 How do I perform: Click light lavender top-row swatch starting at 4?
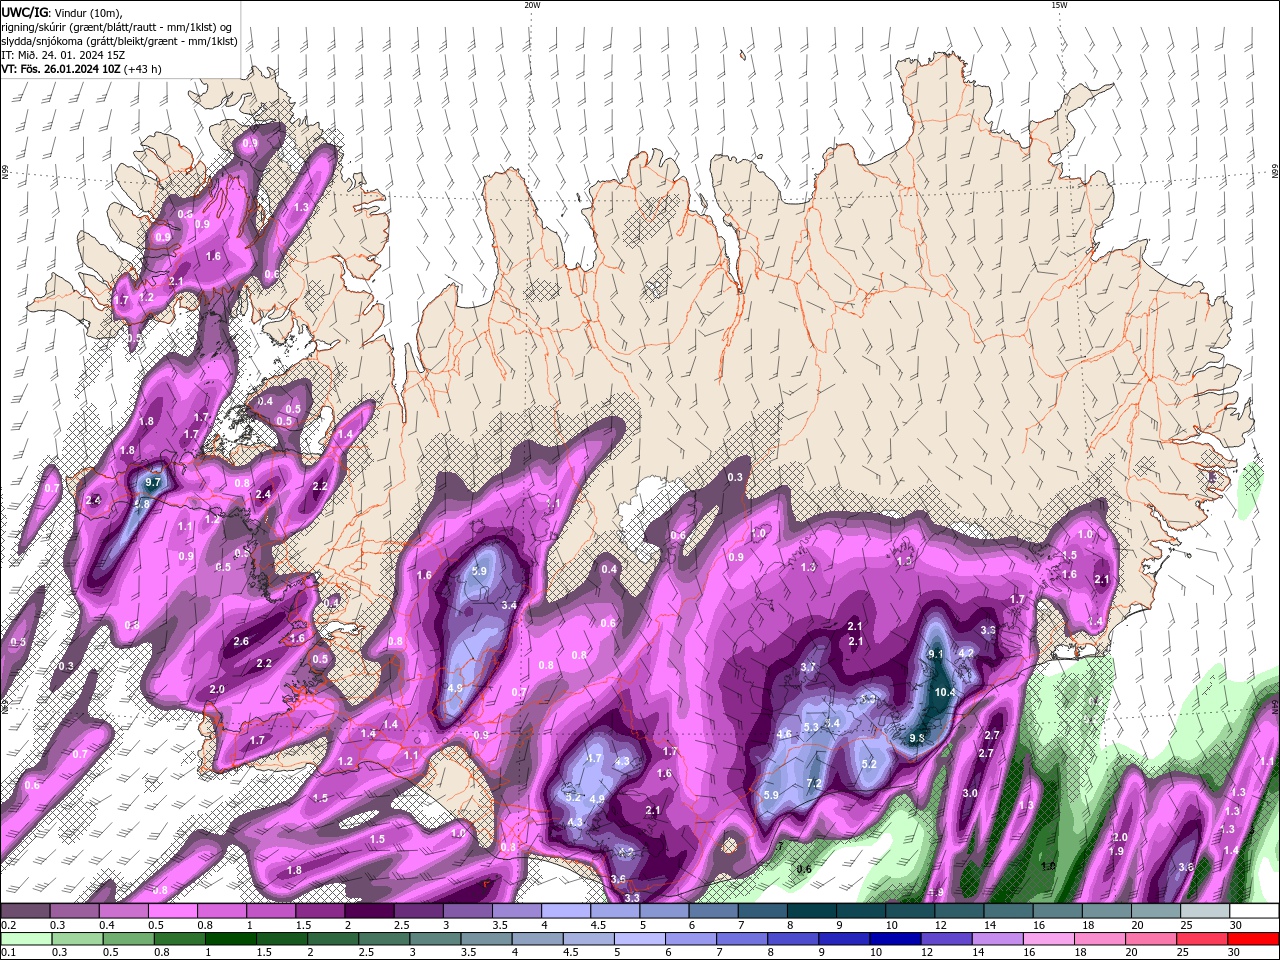pos(565,911)
